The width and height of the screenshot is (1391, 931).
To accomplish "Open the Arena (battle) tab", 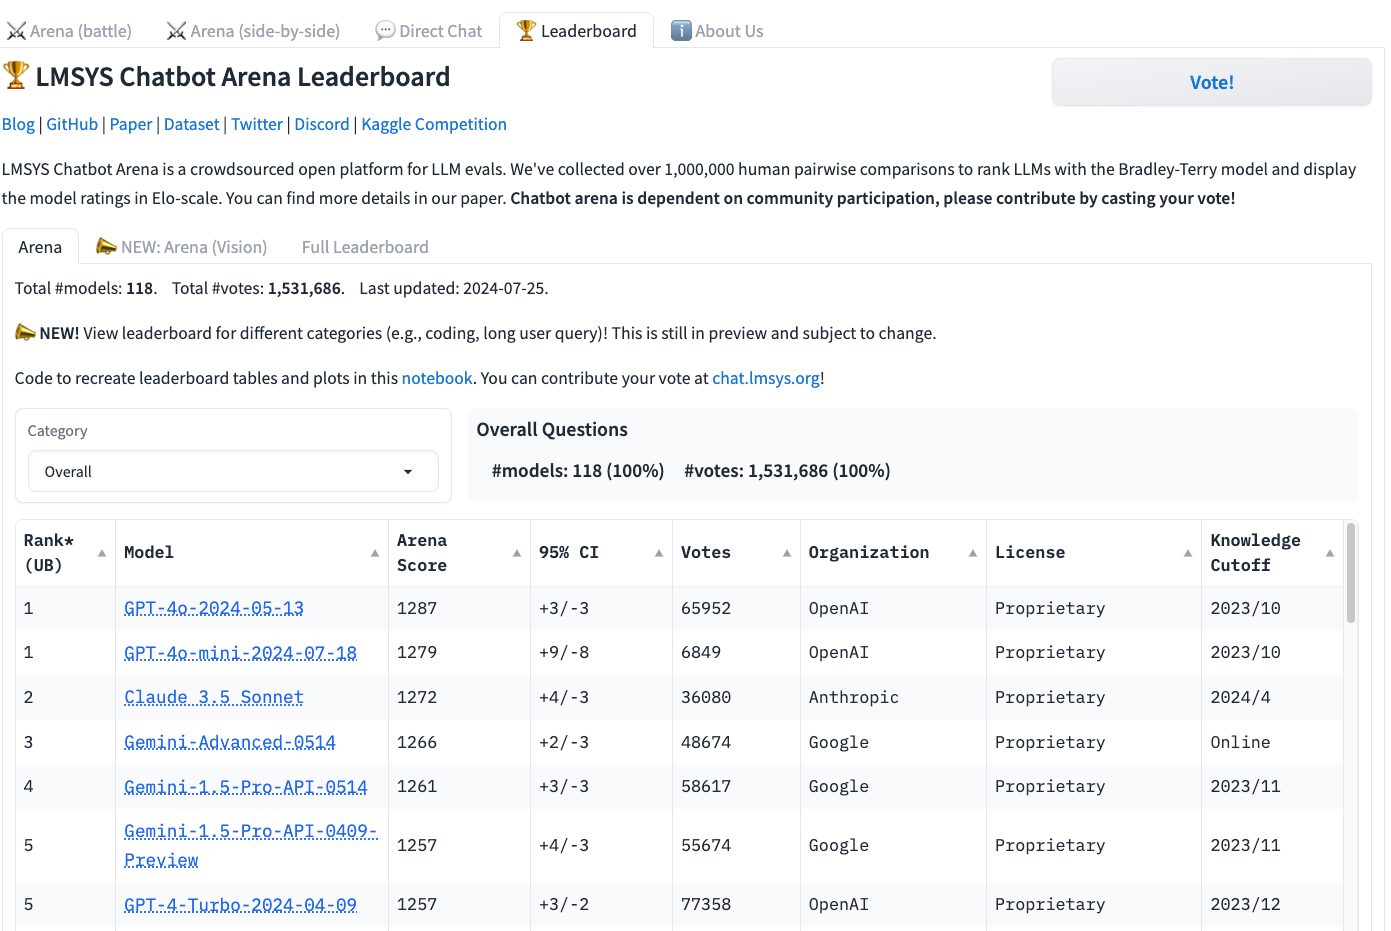I will point(69,31).
